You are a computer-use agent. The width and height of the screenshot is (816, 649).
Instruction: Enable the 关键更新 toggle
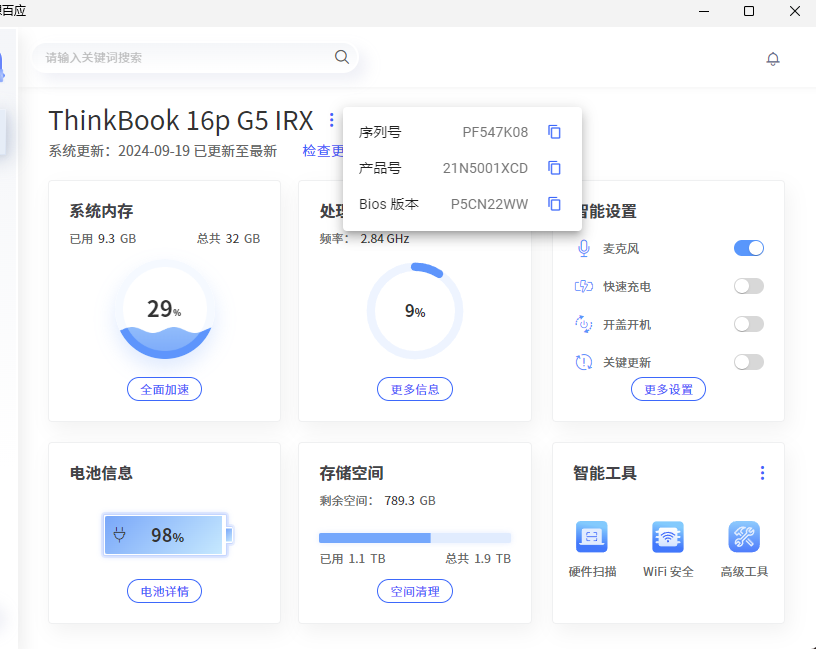pos(749,362)
